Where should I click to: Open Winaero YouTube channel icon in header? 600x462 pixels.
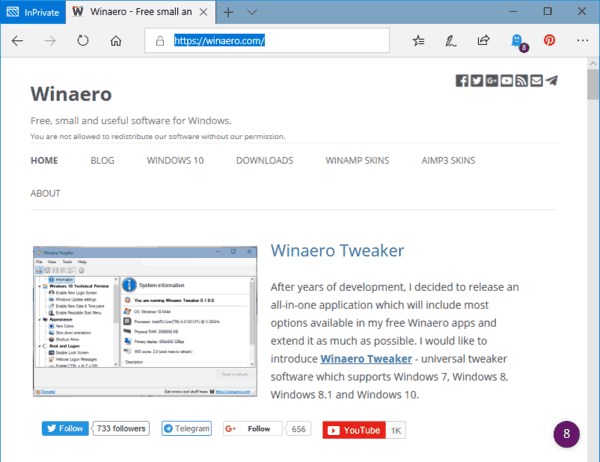point(507,81)
